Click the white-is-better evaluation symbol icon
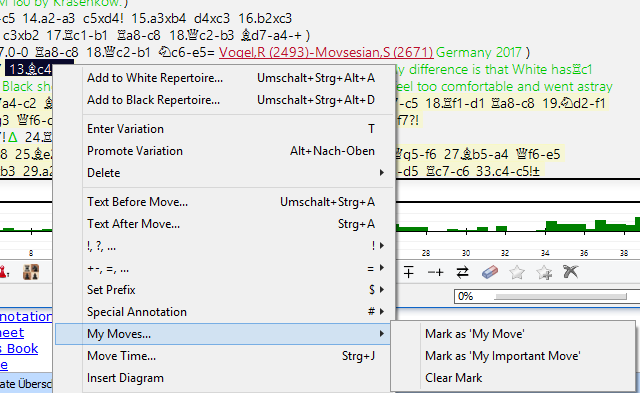This screenshot has height=393, width=640. tap(409, 272)
